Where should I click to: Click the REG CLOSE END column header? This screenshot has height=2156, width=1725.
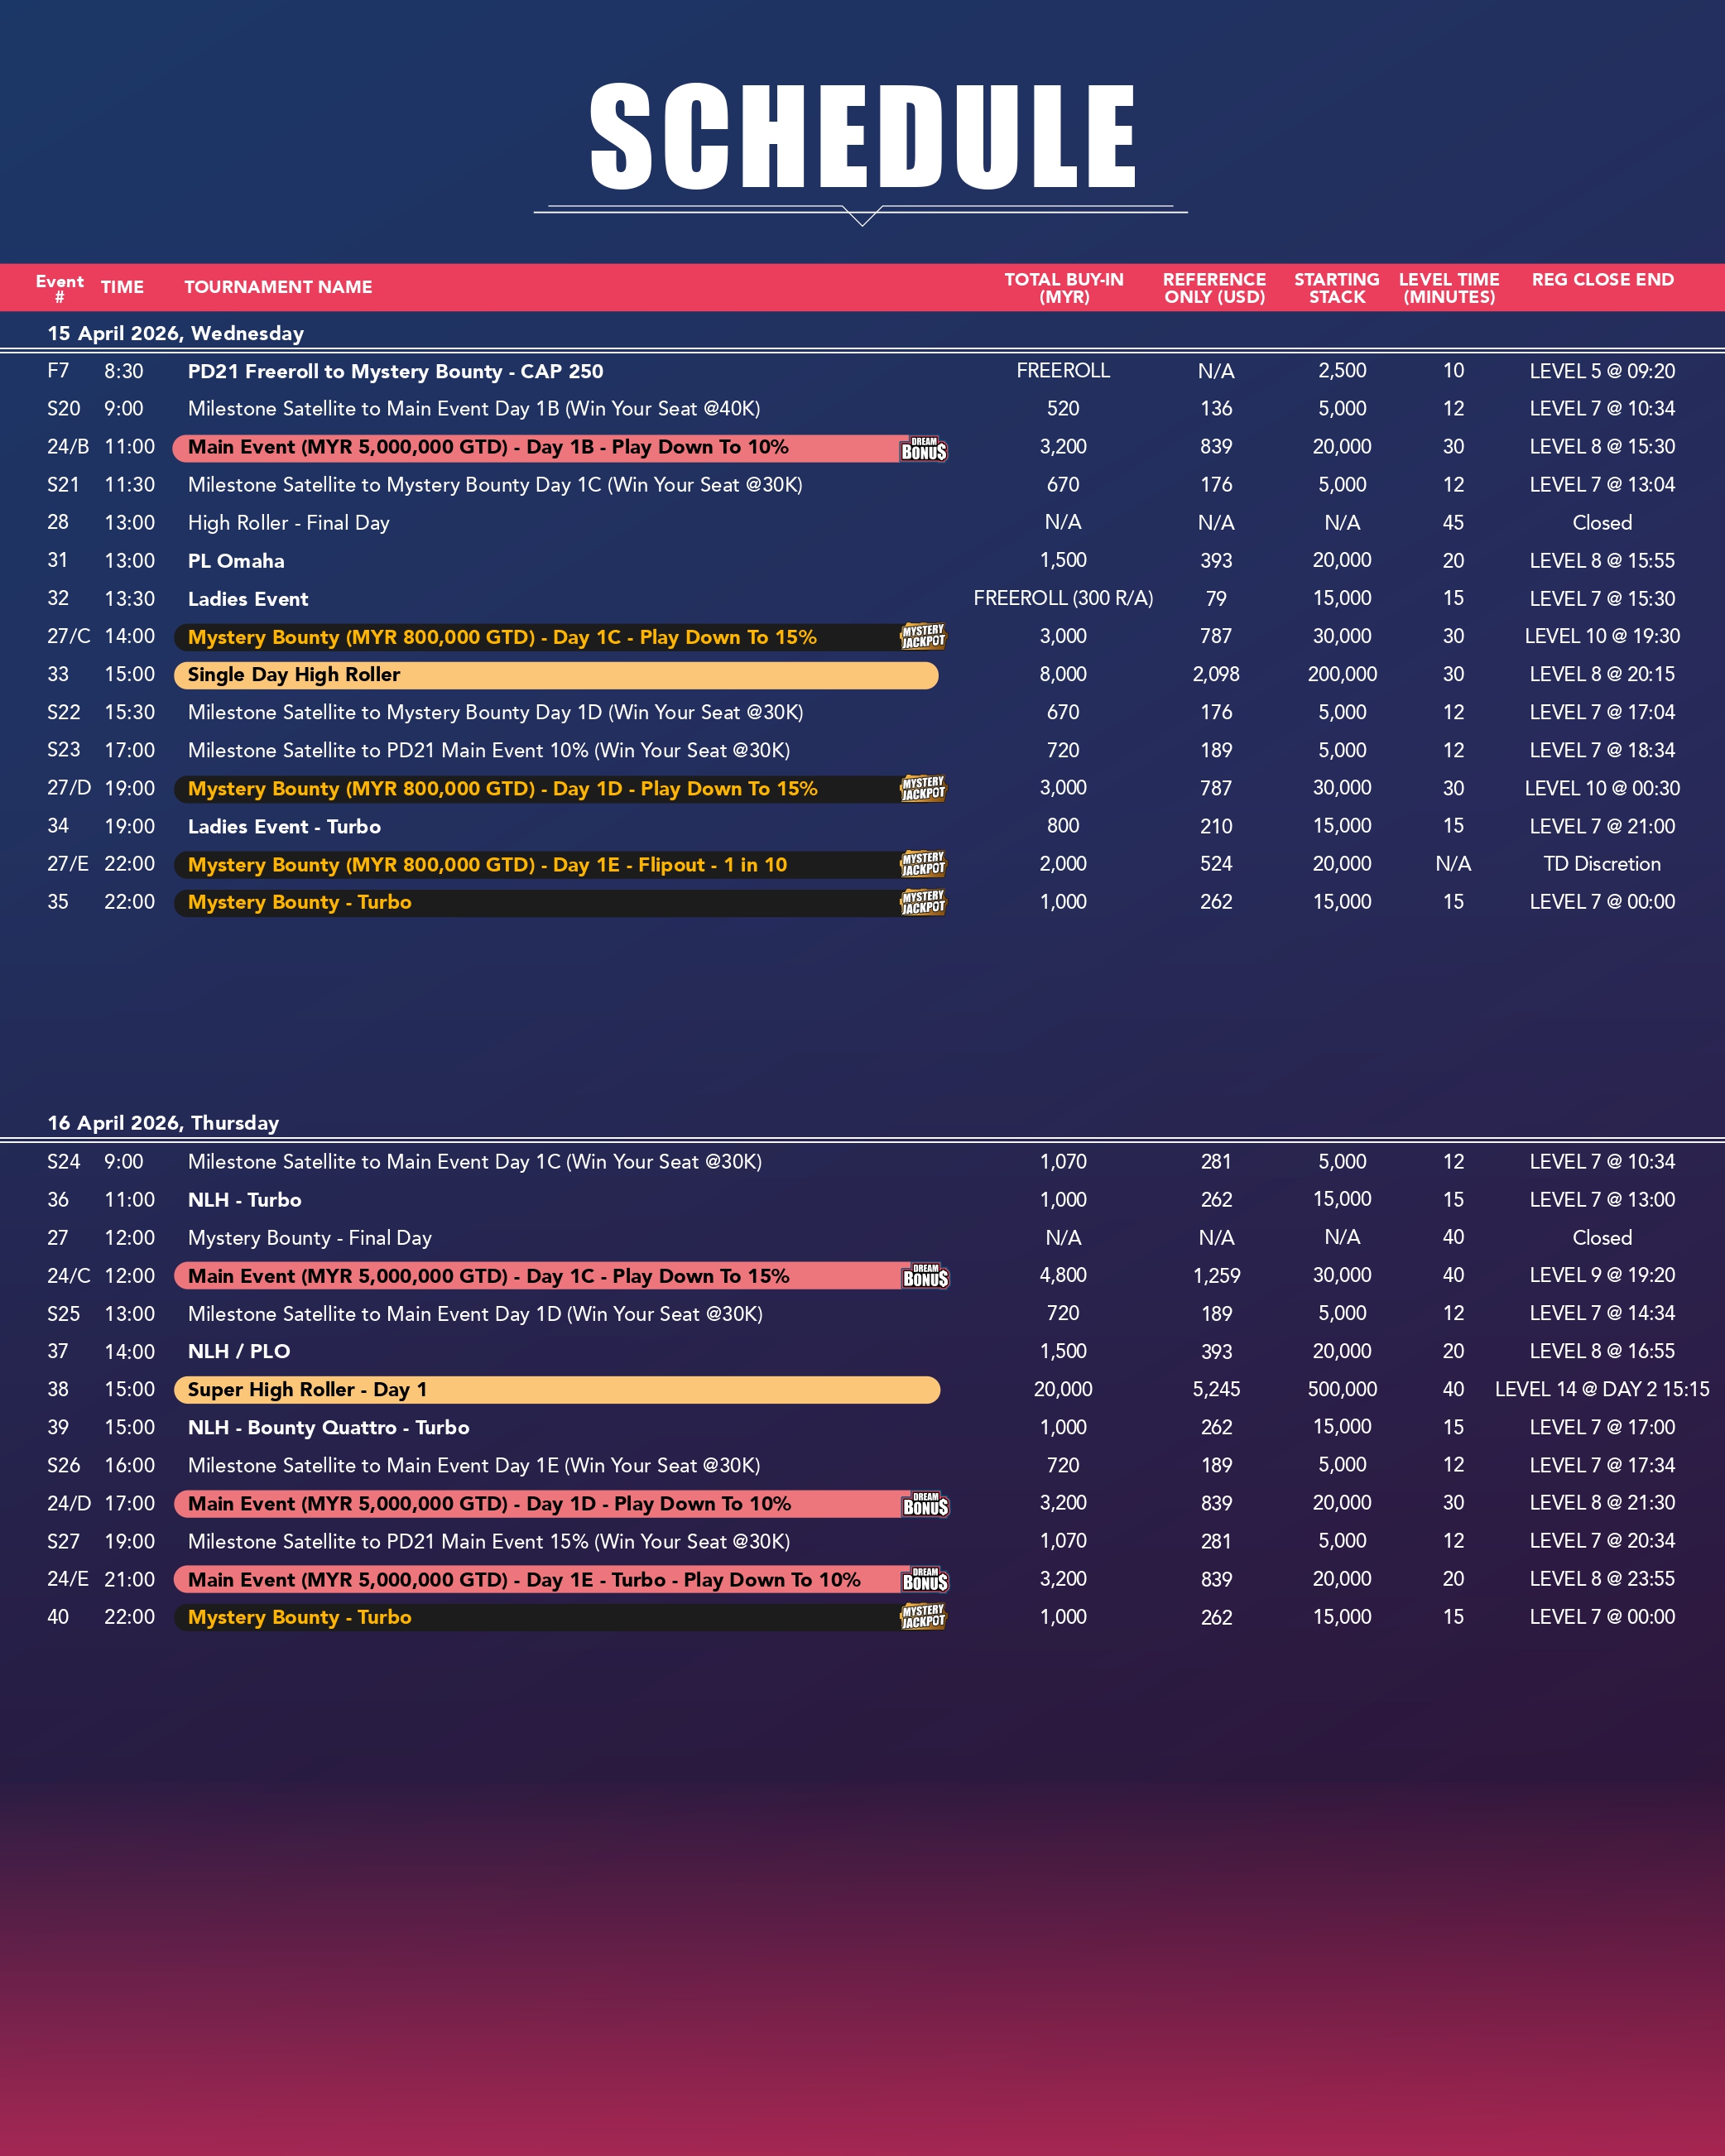tap(1602, 280)
